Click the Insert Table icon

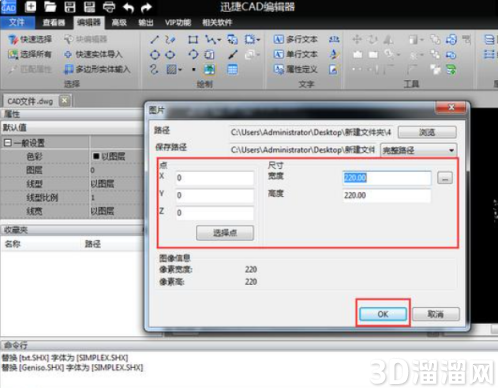tap(232, 69)
